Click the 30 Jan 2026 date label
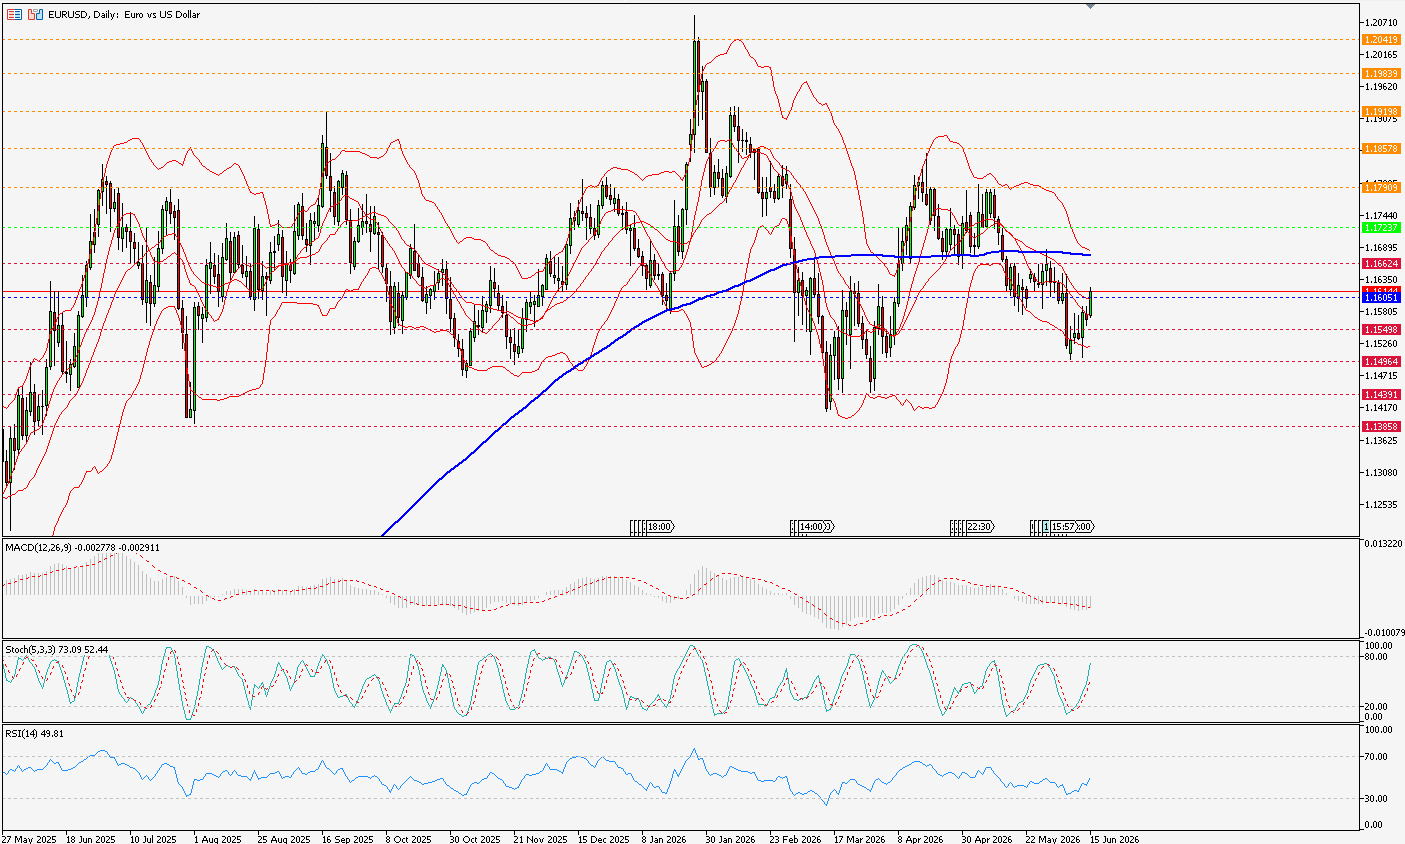 point(732,839)
